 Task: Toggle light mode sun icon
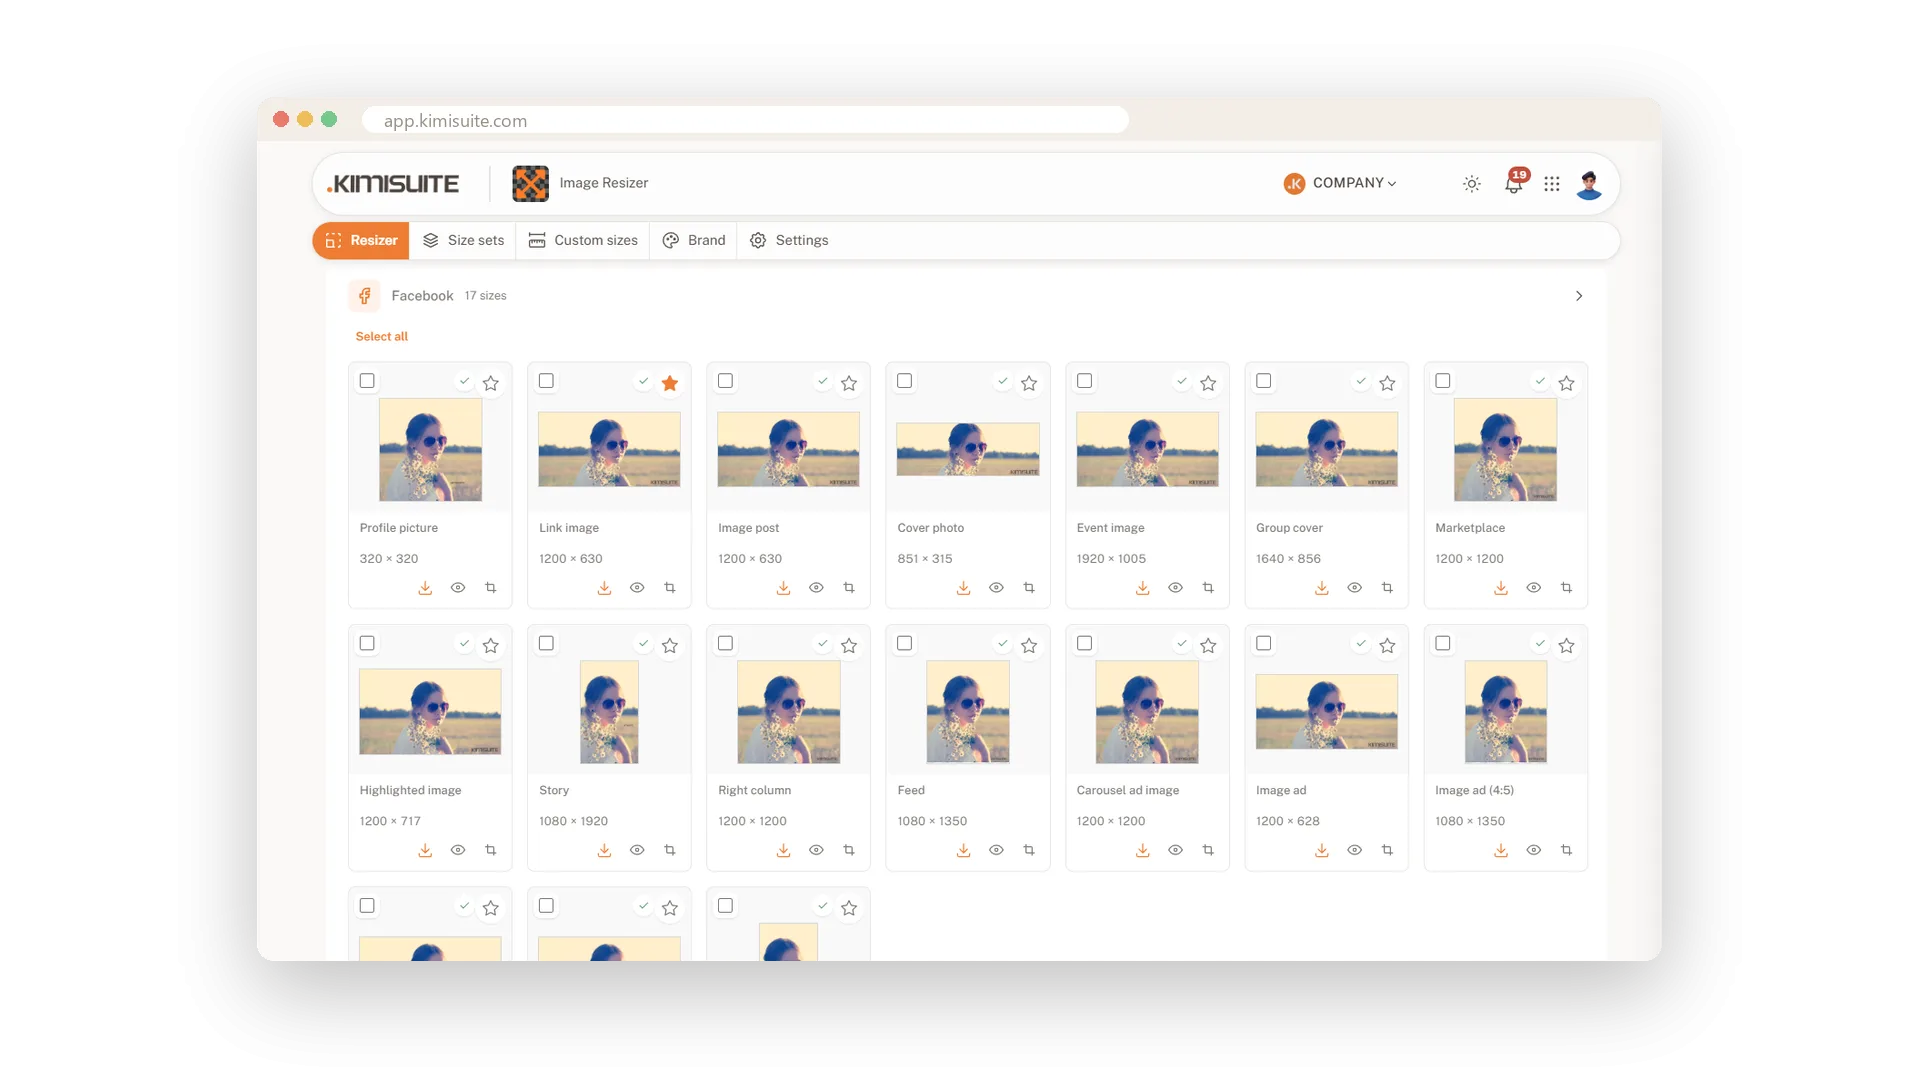[x=1472, y=184]
